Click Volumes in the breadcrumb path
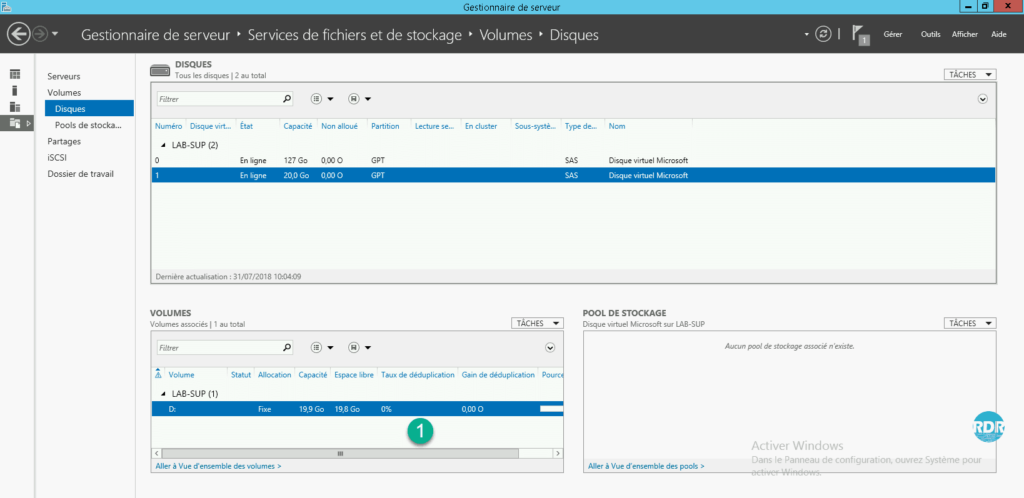This screenshot has height=498, width=1024. coord(506,35)
